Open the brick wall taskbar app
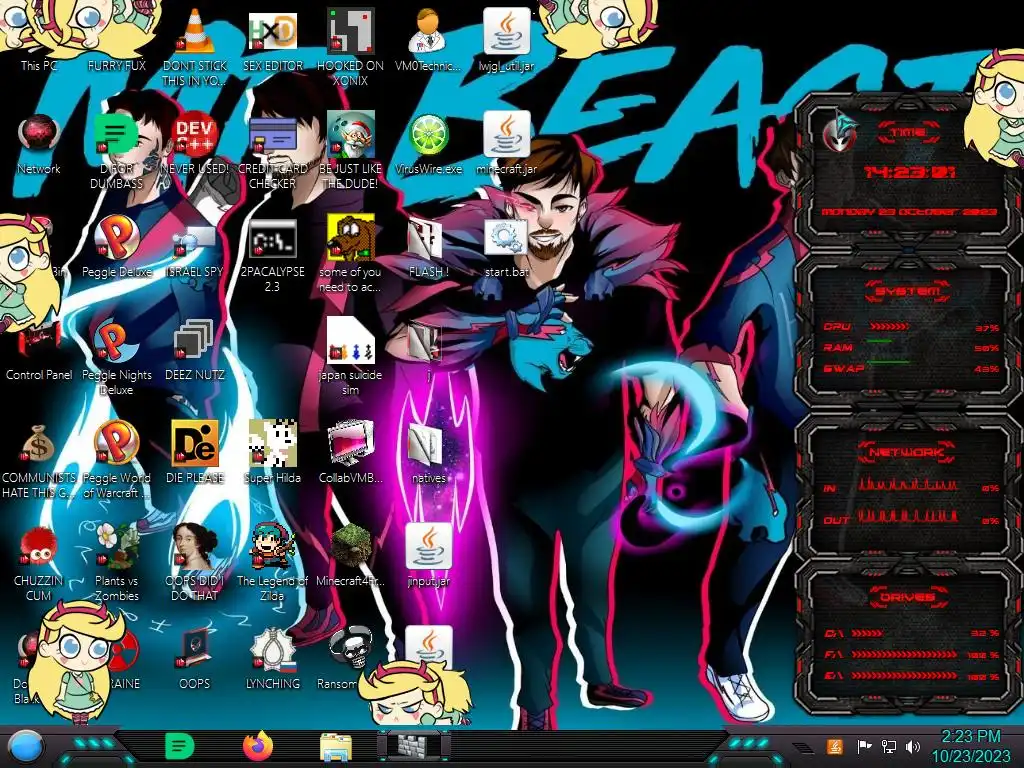 (x=413, y=746)
